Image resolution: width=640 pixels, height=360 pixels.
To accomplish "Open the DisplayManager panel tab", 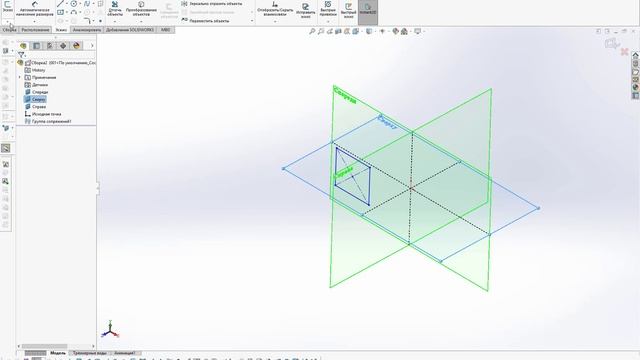I will point(76,46).
